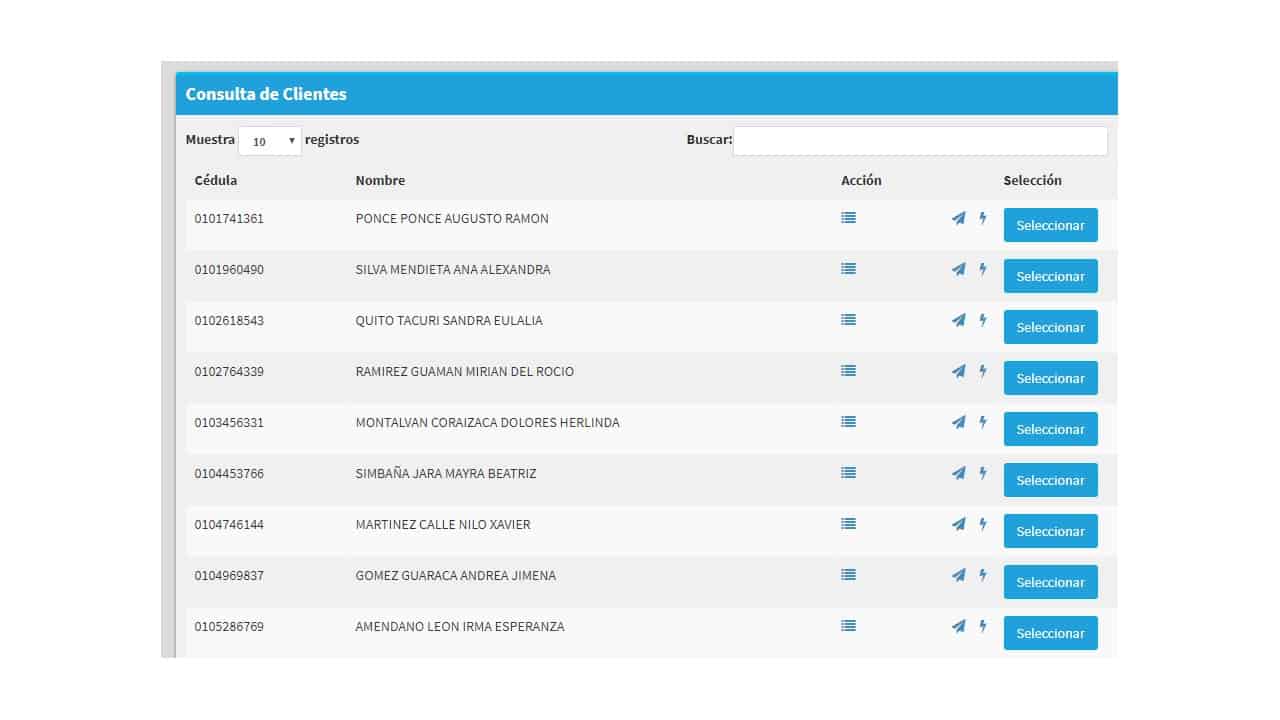Click lightning bolt icon for PONCE PONCE AUGUSTO RAMON
The width and height of the screenshot is (1280, 720).
(982, 218)
